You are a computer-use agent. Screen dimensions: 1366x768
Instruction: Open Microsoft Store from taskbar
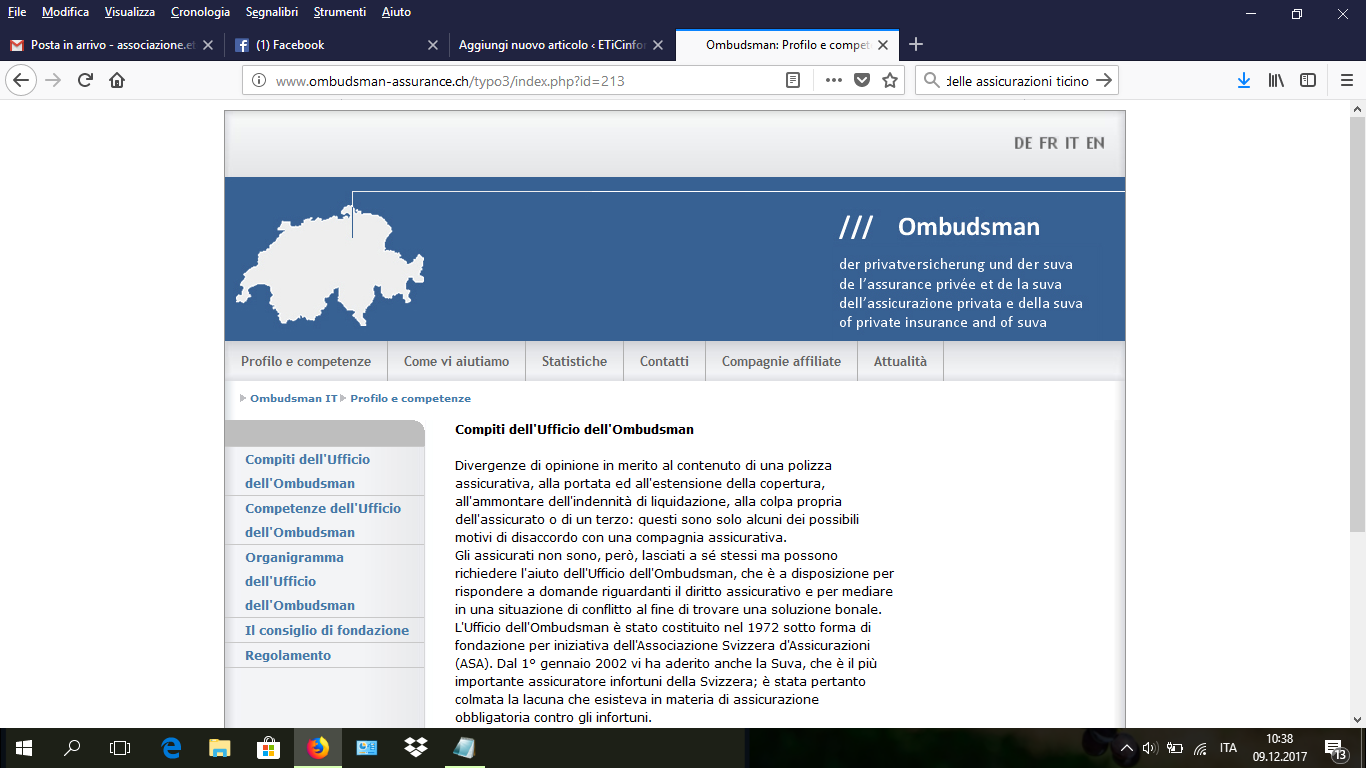tap(267, 747)
